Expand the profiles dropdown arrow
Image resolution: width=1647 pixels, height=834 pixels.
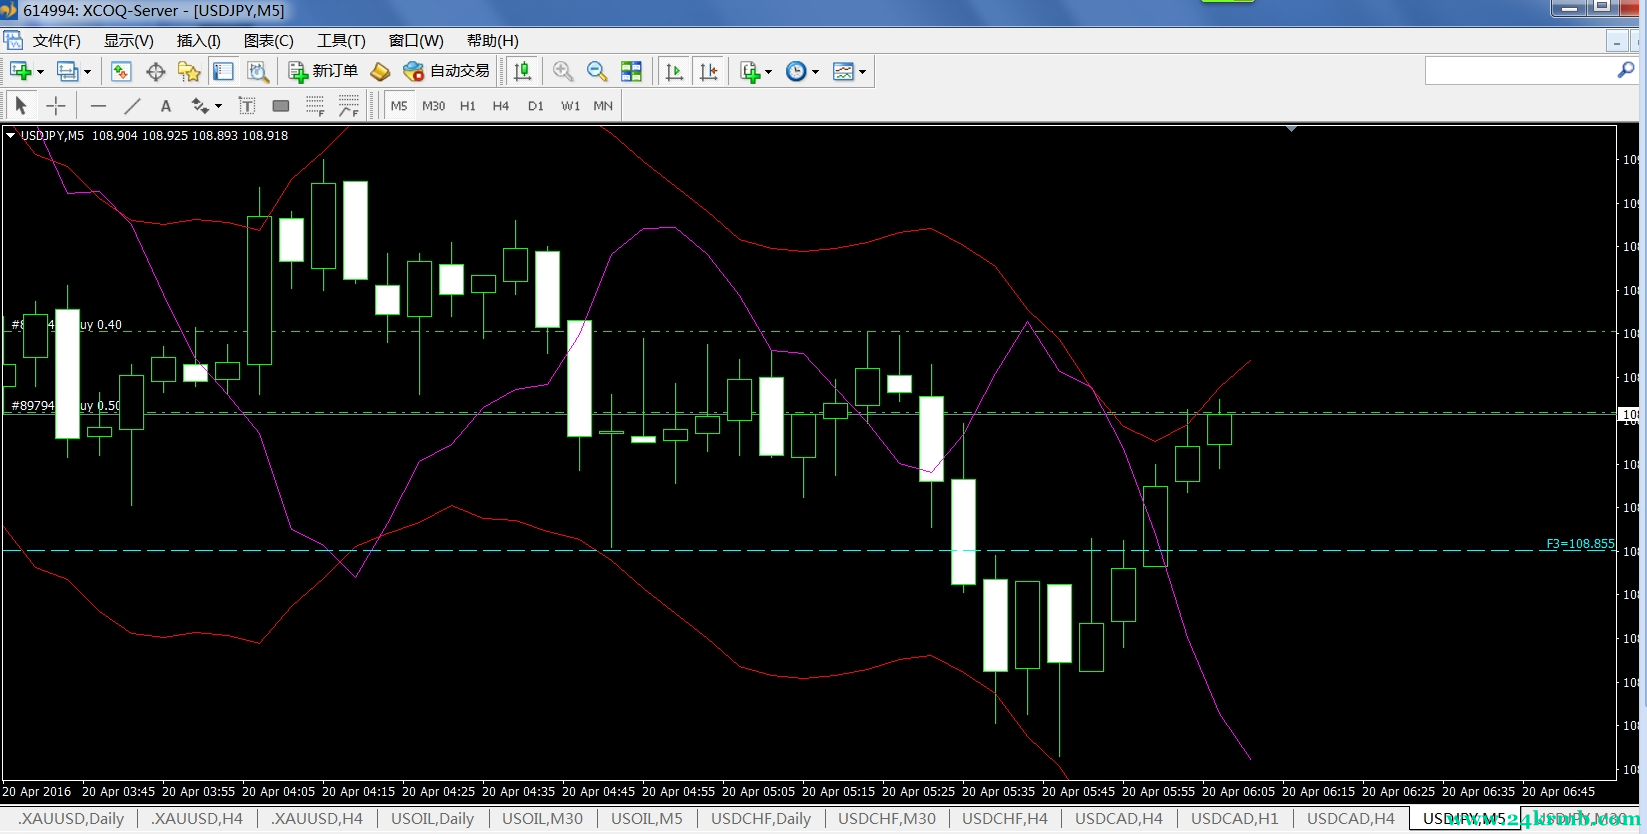click(x=87, y=72)
